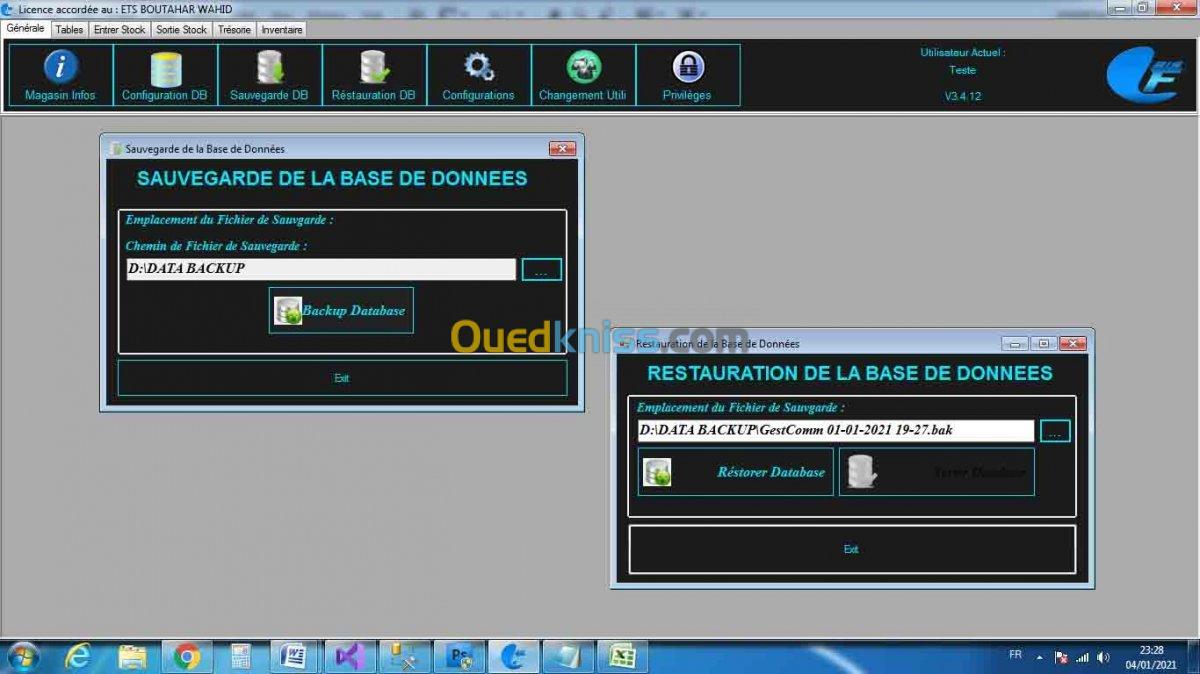Image resolution: width=1200 pixels, height=674 pixels.
Task: Click the Action Center flag icon
Action: 1062,657
